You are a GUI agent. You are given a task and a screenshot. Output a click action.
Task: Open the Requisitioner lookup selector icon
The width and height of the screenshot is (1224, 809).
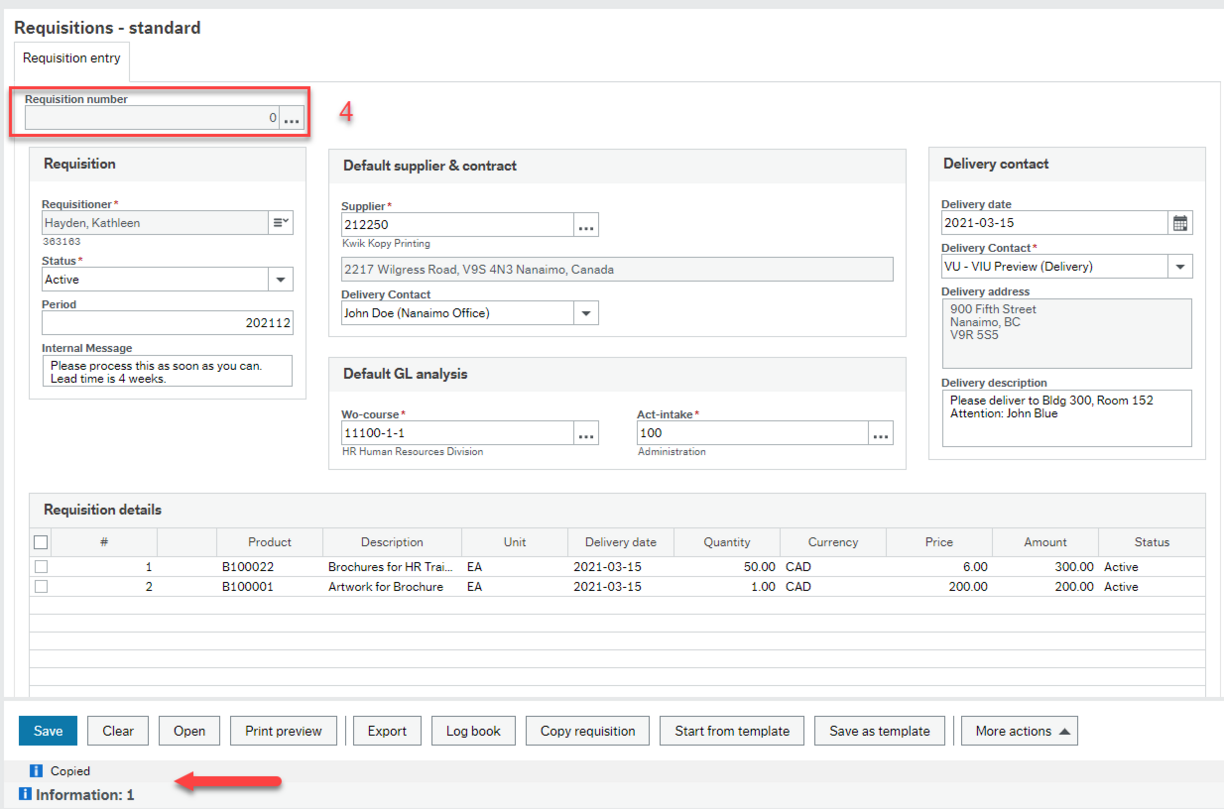pyautogui.click(x=282, y=222)
